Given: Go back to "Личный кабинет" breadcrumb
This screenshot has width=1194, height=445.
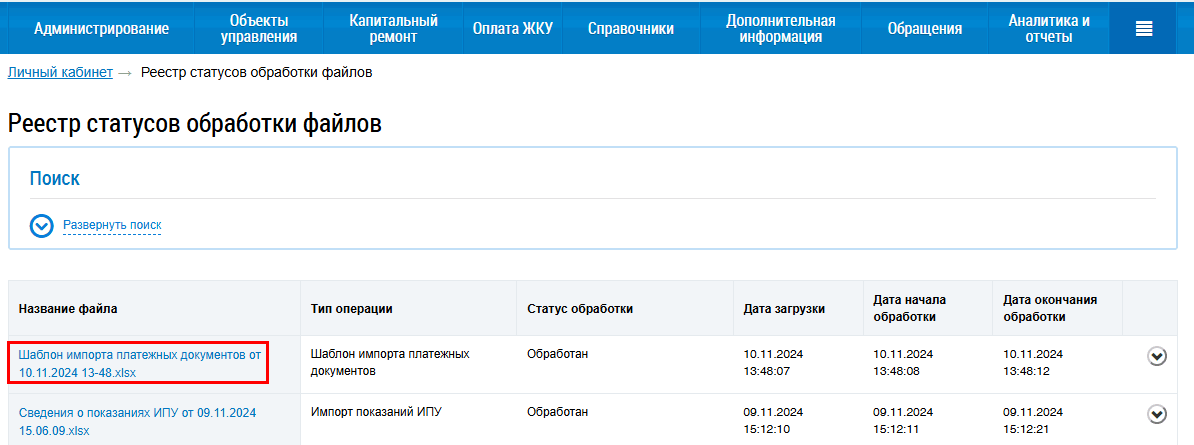Looking at the screenshot, I should click(60, 73).
